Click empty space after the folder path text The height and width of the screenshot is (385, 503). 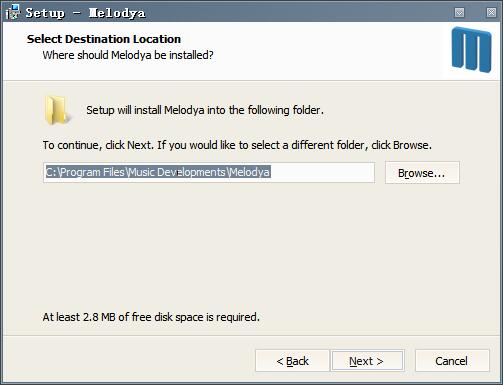(322, 172)
